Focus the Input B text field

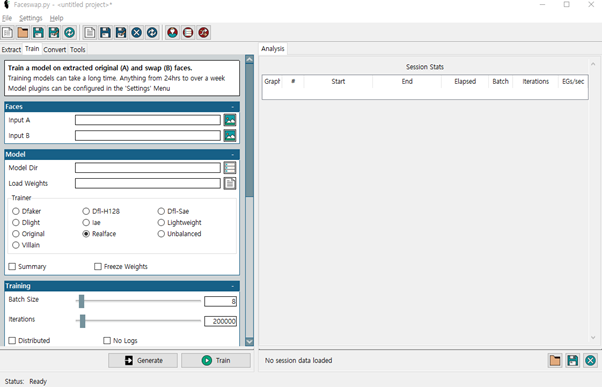[x=148, y=136]
